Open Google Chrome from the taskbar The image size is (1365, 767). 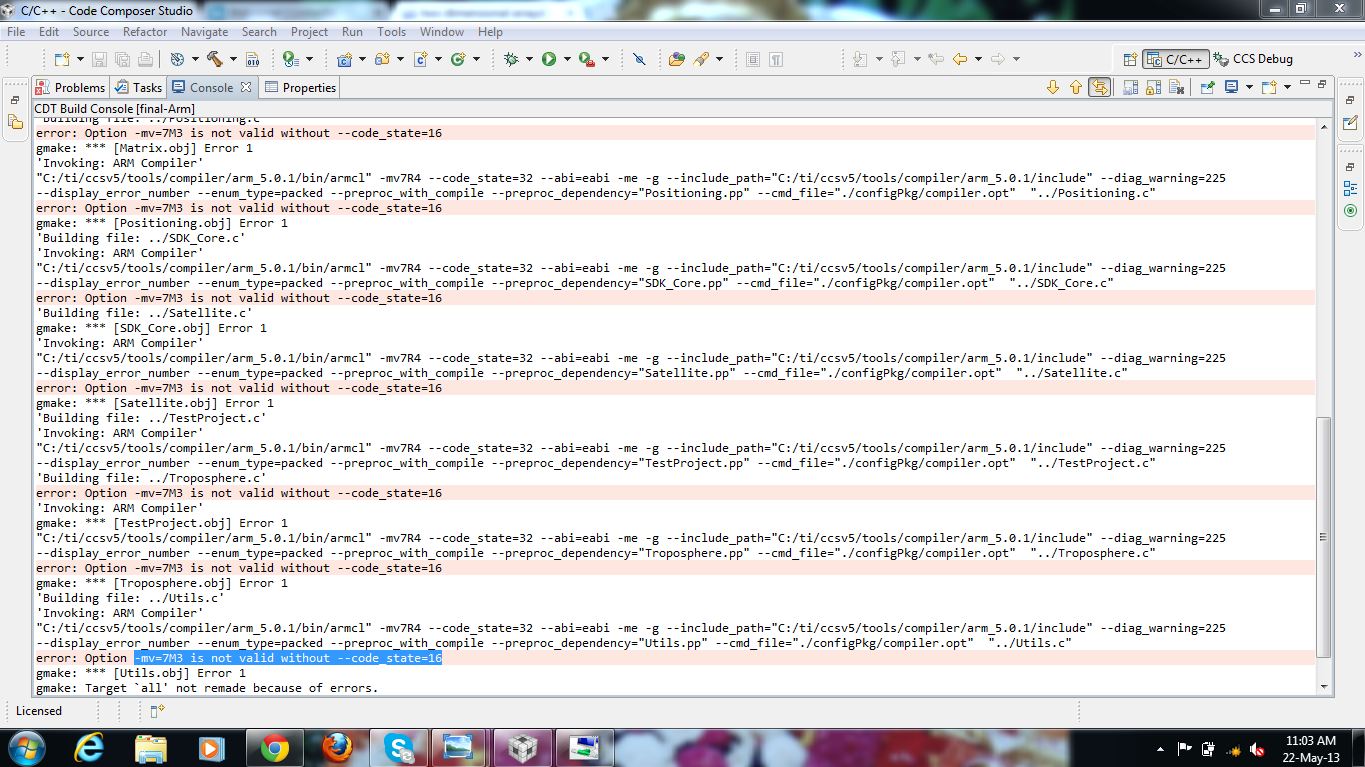[x=274, y=748]
